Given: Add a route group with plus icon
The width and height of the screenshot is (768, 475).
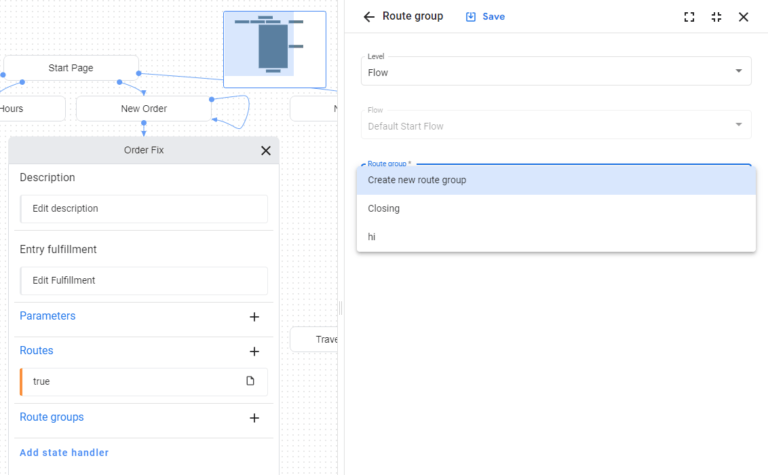Looking at the screenshot, I should point(254,418).
